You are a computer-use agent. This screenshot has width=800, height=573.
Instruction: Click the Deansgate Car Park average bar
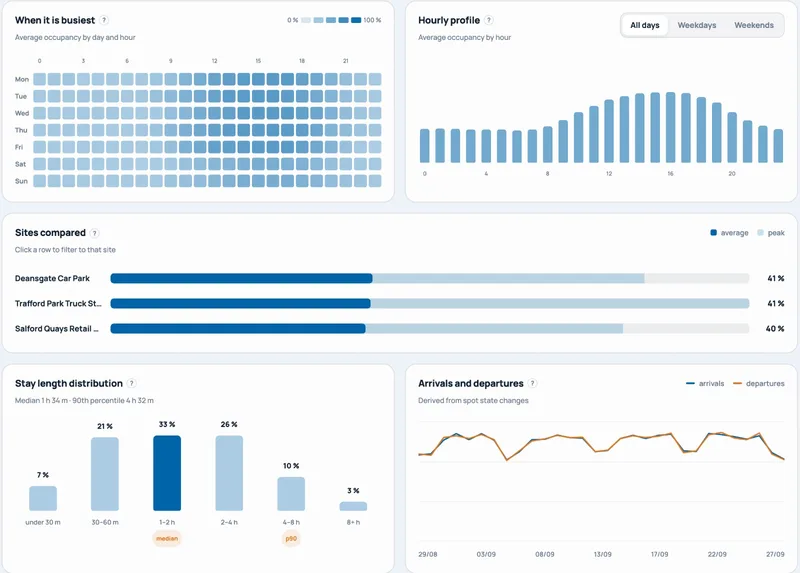coord(241,279)
